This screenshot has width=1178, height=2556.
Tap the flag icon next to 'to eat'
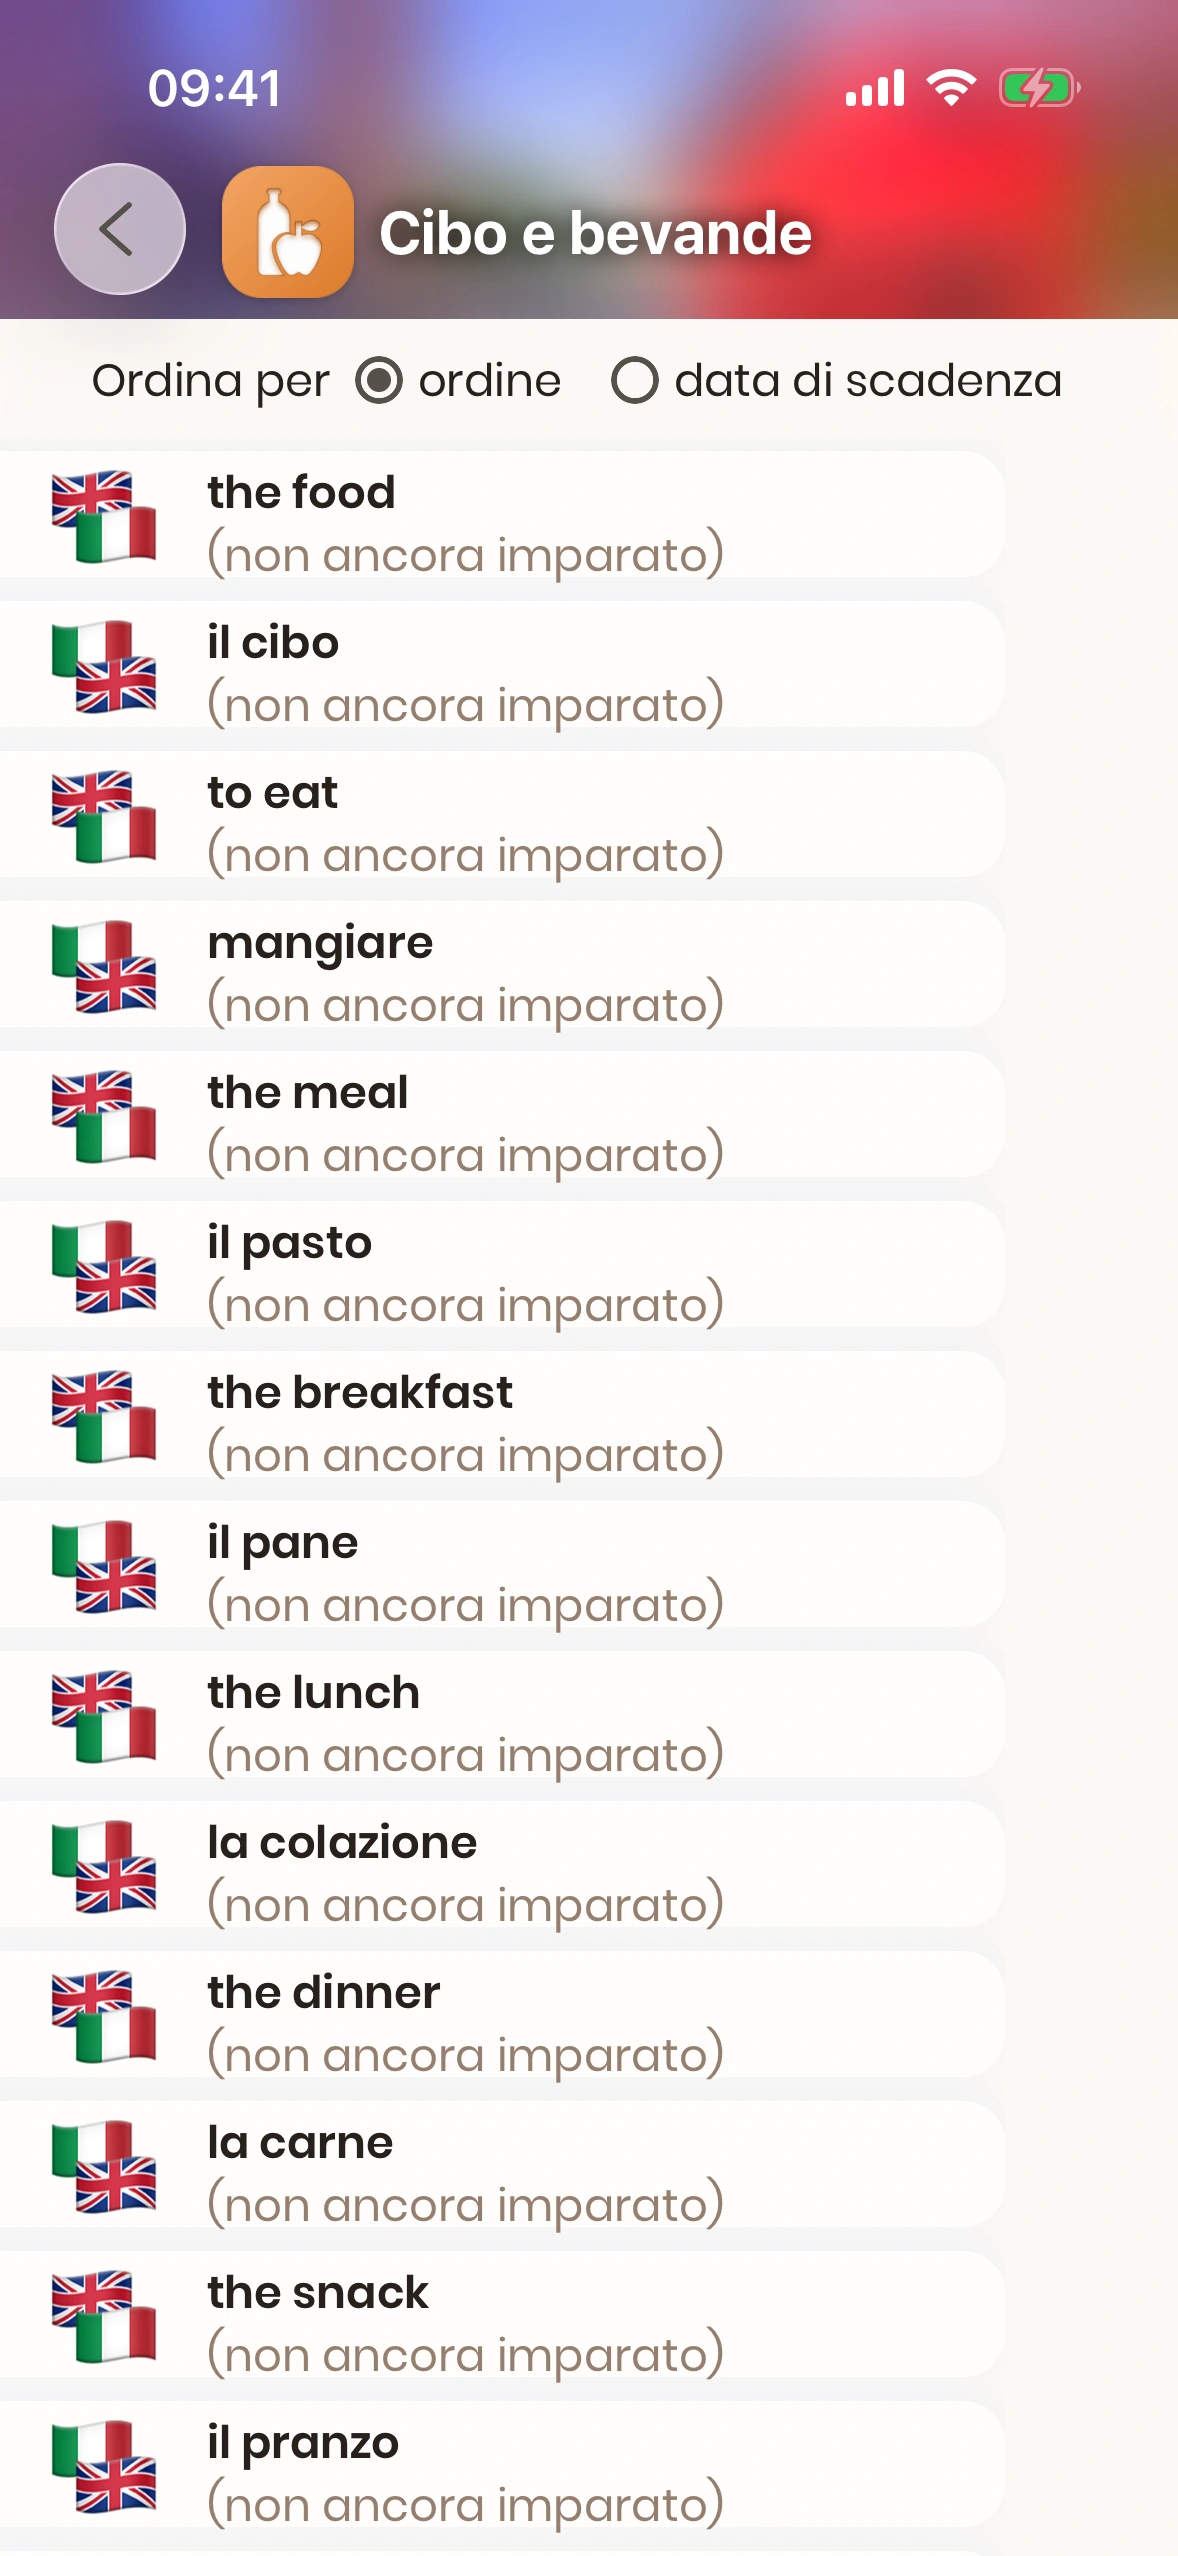pos(104,816)
